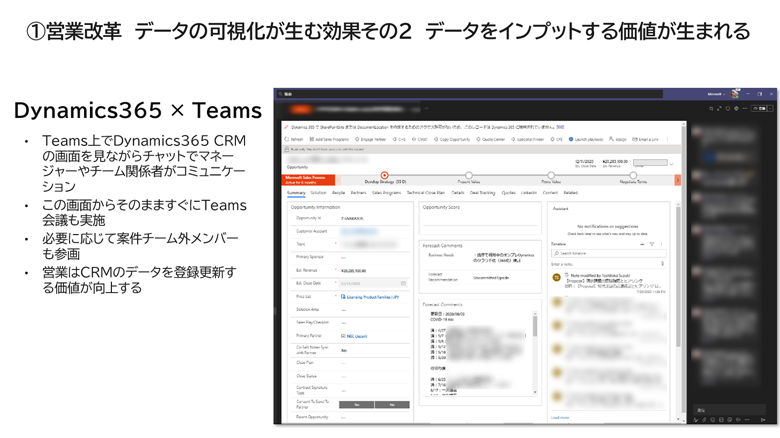Click the process bar left arrow
The width and height of the screenshot is (780, 438).
pos(339,180)
